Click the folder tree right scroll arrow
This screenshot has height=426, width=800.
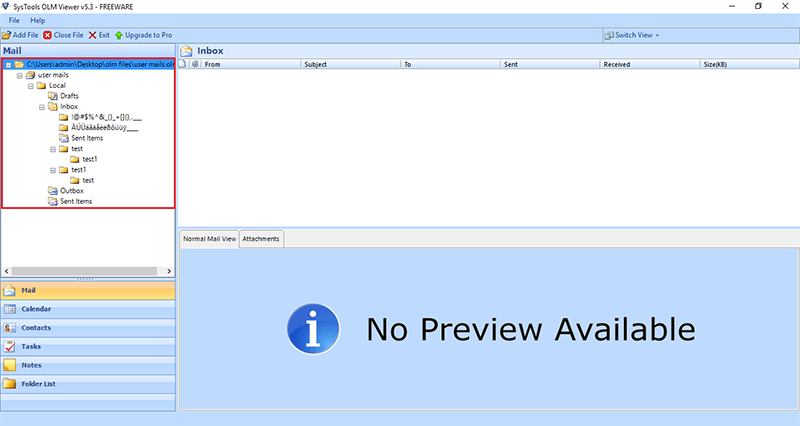[169, 271]
